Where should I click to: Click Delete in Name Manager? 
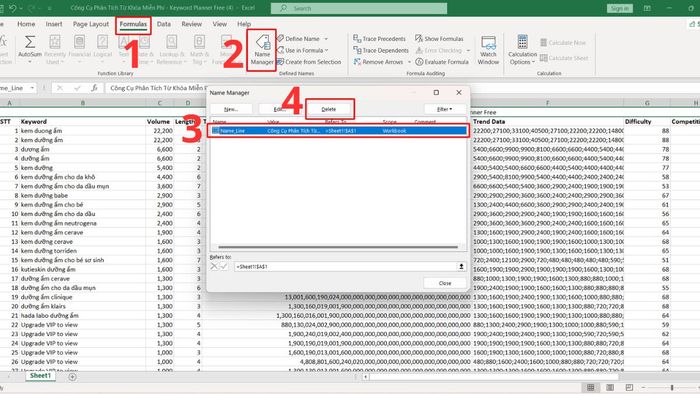[329, 109]
